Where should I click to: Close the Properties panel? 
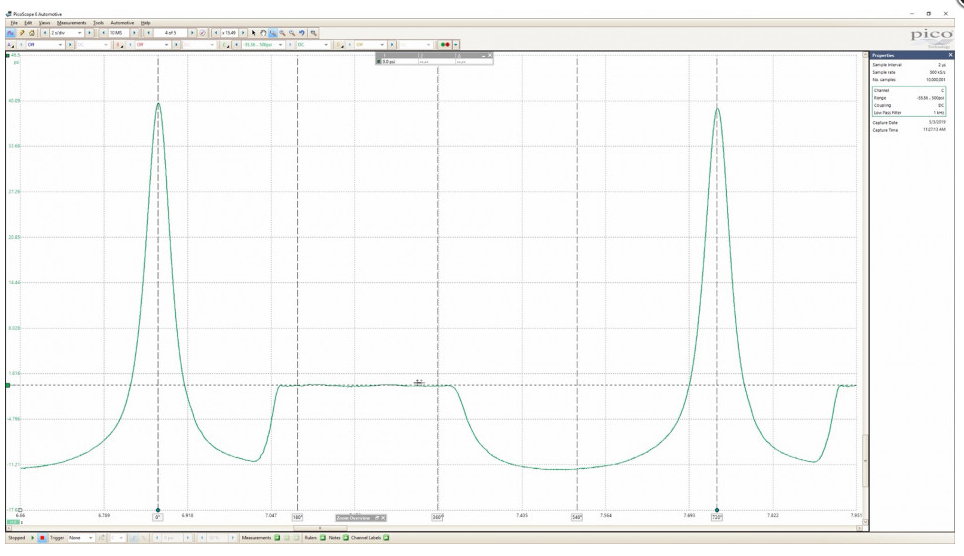pos(950,55)
